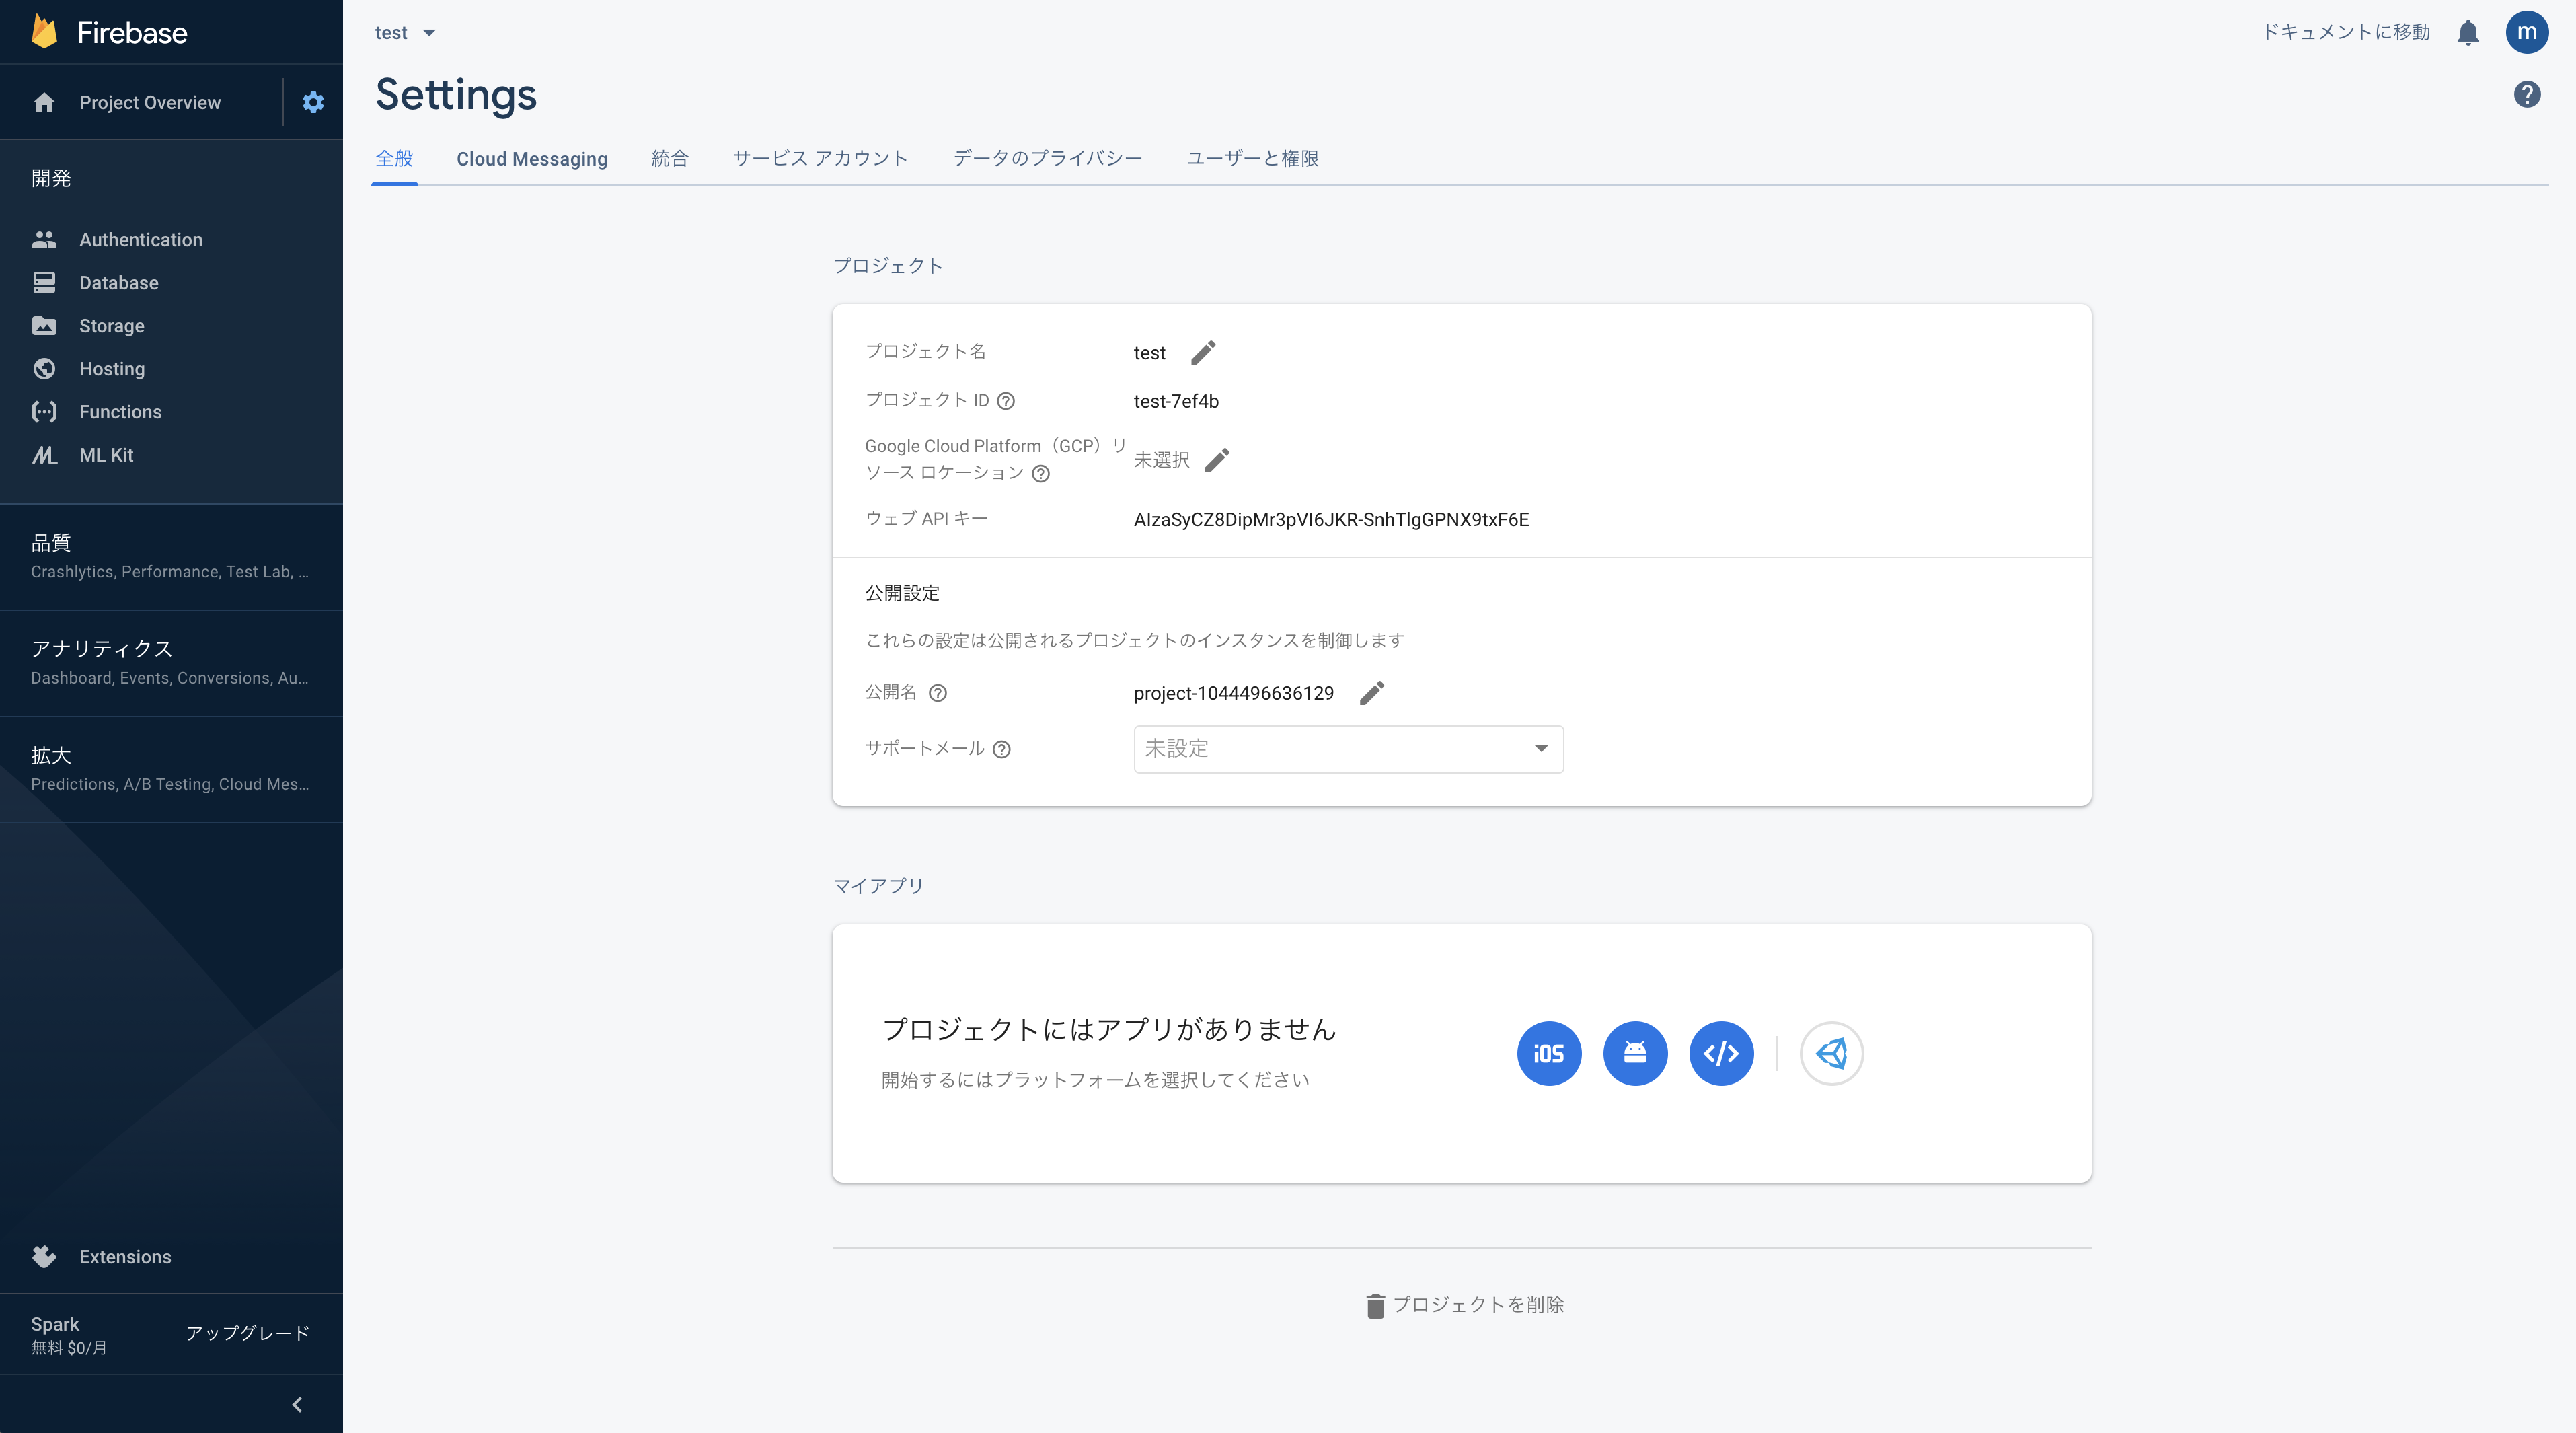Screen dimensions: 2576x1433
Task: Expand the アナリティクス section
Action: [171, 662]
